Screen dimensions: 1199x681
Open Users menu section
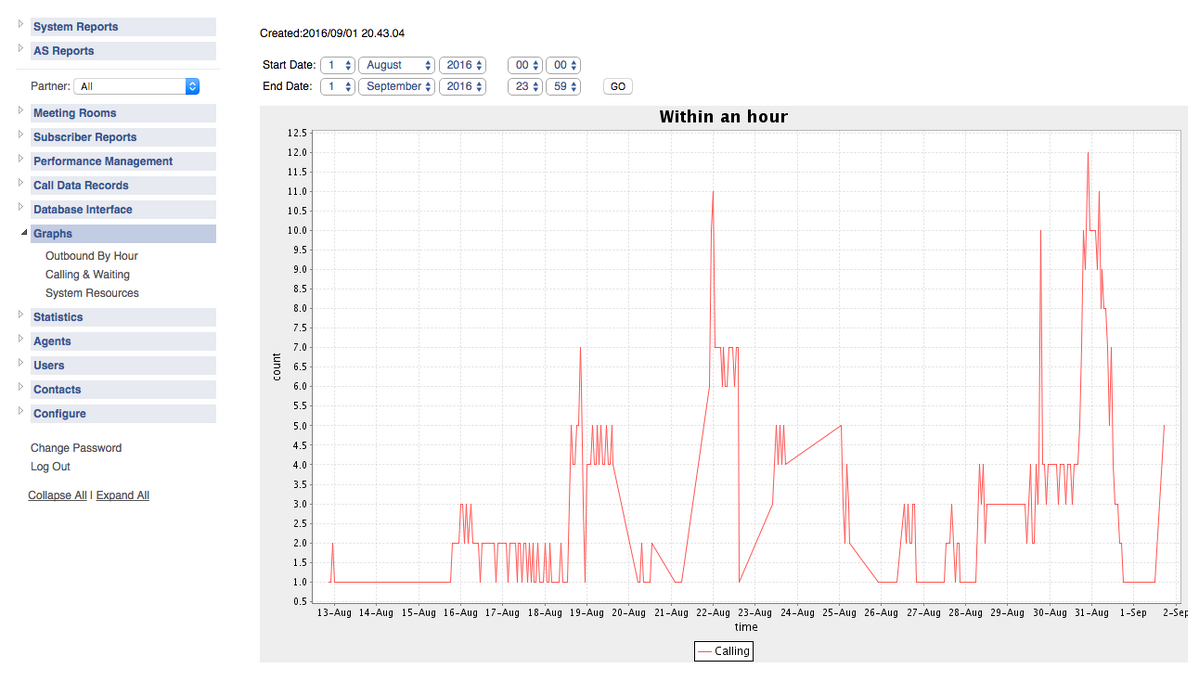pos(123,365)
